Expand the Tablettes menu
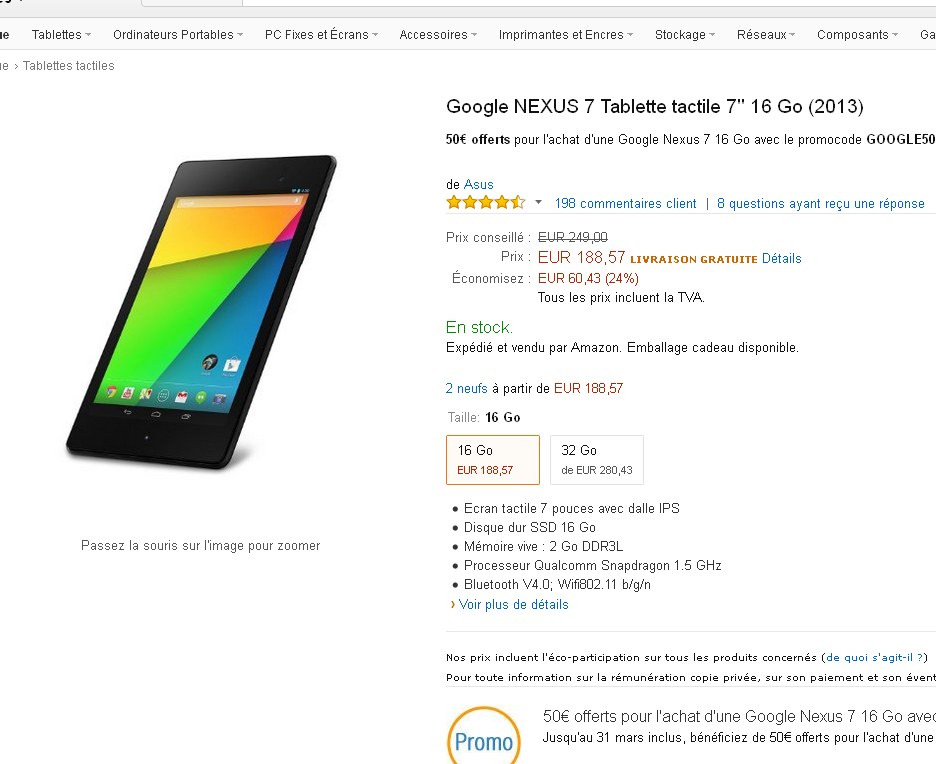This screenshot has width=936, height=764. pyautogui.click(x=61, y=35)
